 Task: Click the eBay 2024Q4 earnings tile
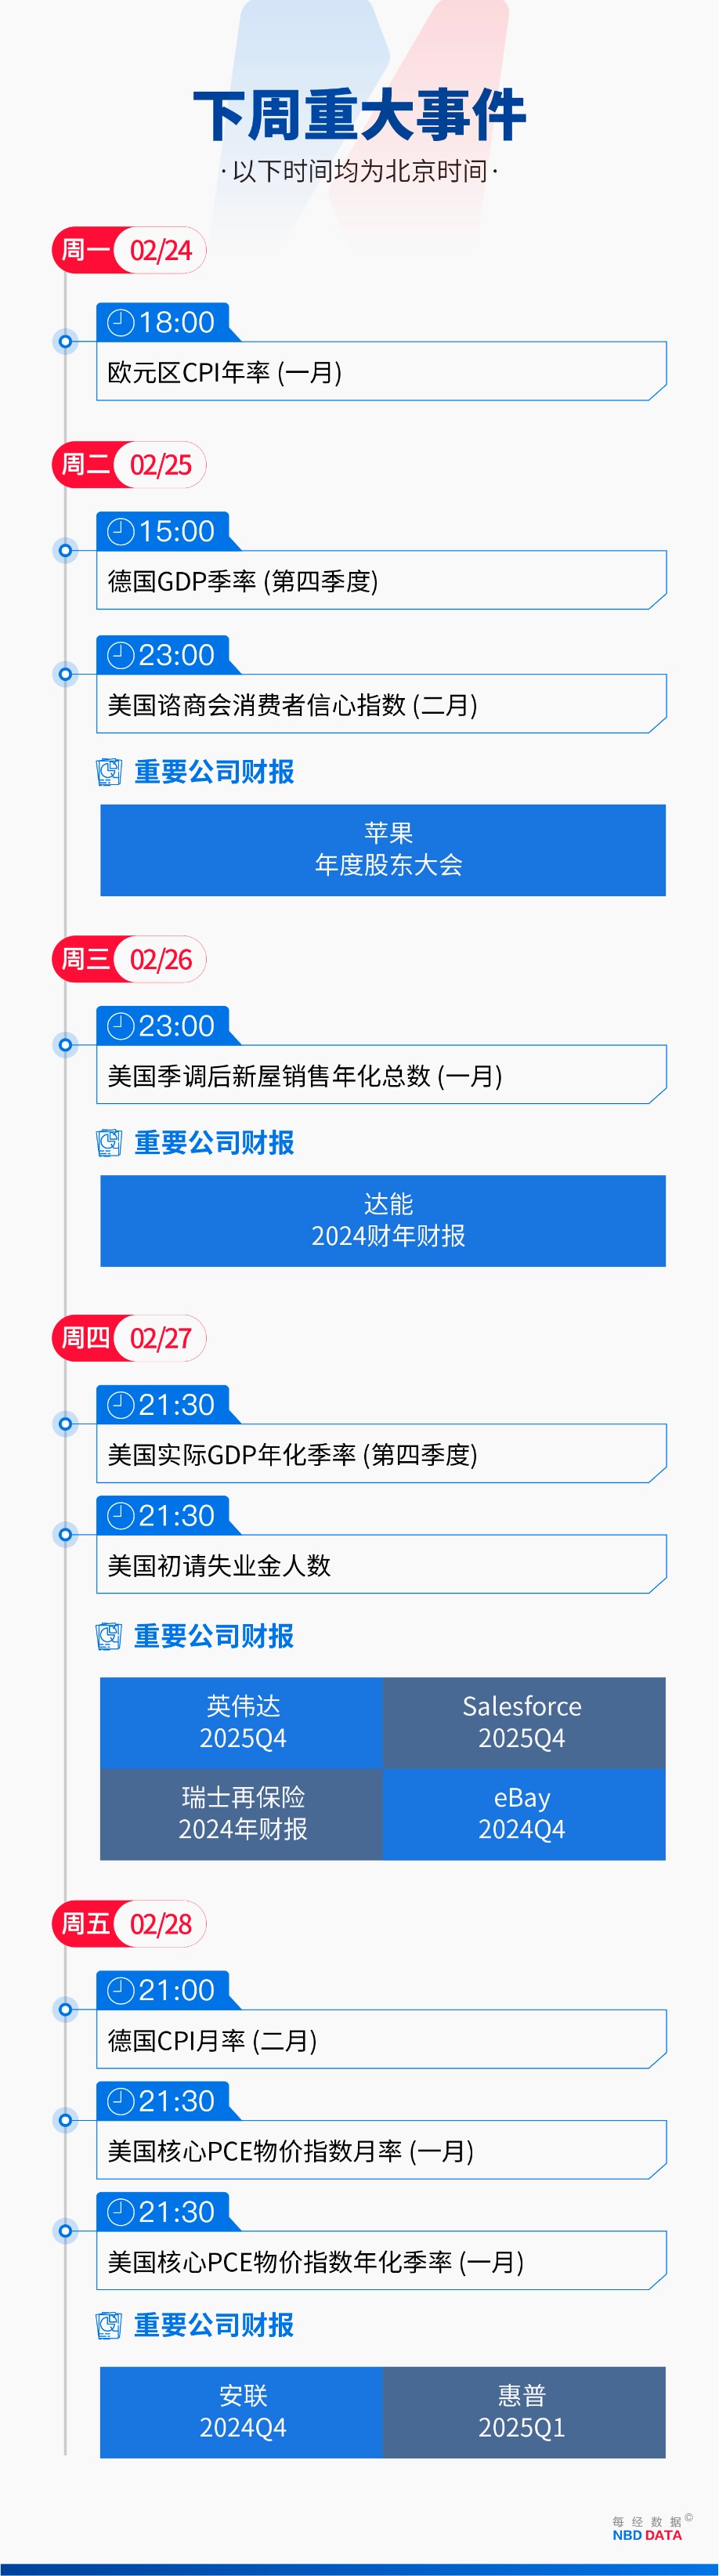point(524,1814)
